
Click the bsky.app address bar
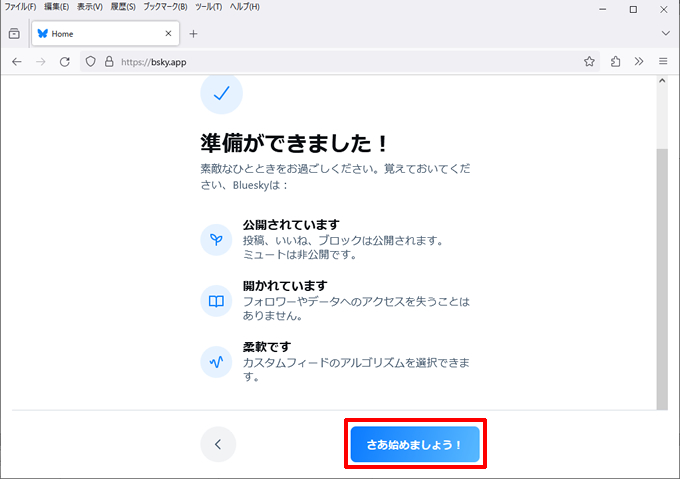pyautogui.click(x=340, y=62)
